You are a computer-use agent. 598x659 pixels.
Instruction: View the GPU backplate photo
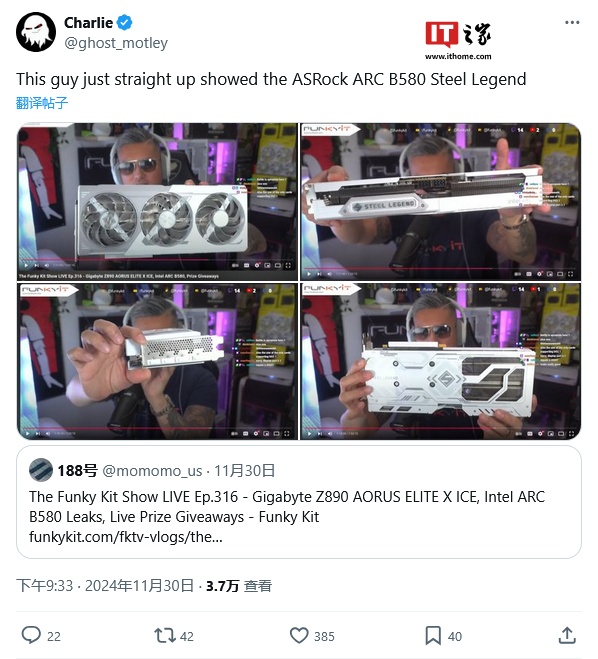(x=440, y=361)
